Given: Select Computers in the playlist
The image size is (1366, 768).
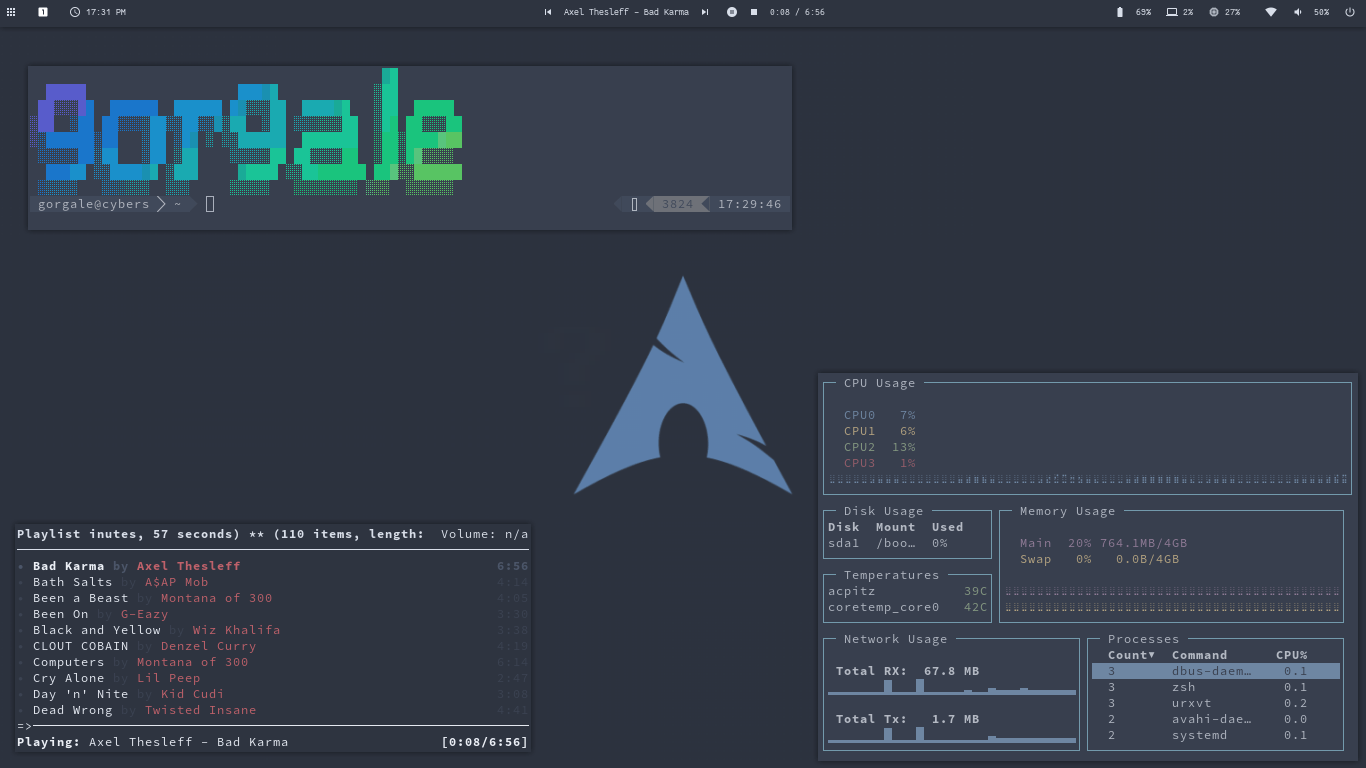Looking at the screenshot, I should tap(272, 662).
